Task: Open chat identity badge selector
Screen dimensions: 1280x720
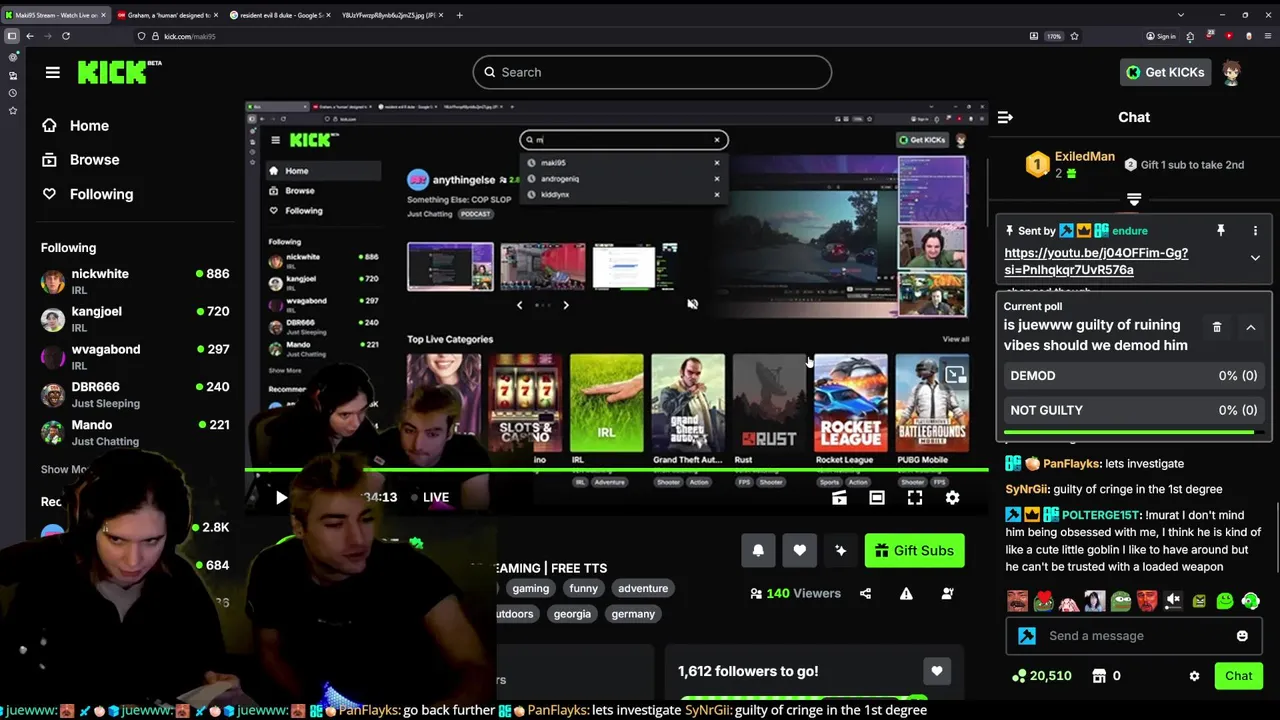Action: pyautogui.click(x=1027, y=636)
